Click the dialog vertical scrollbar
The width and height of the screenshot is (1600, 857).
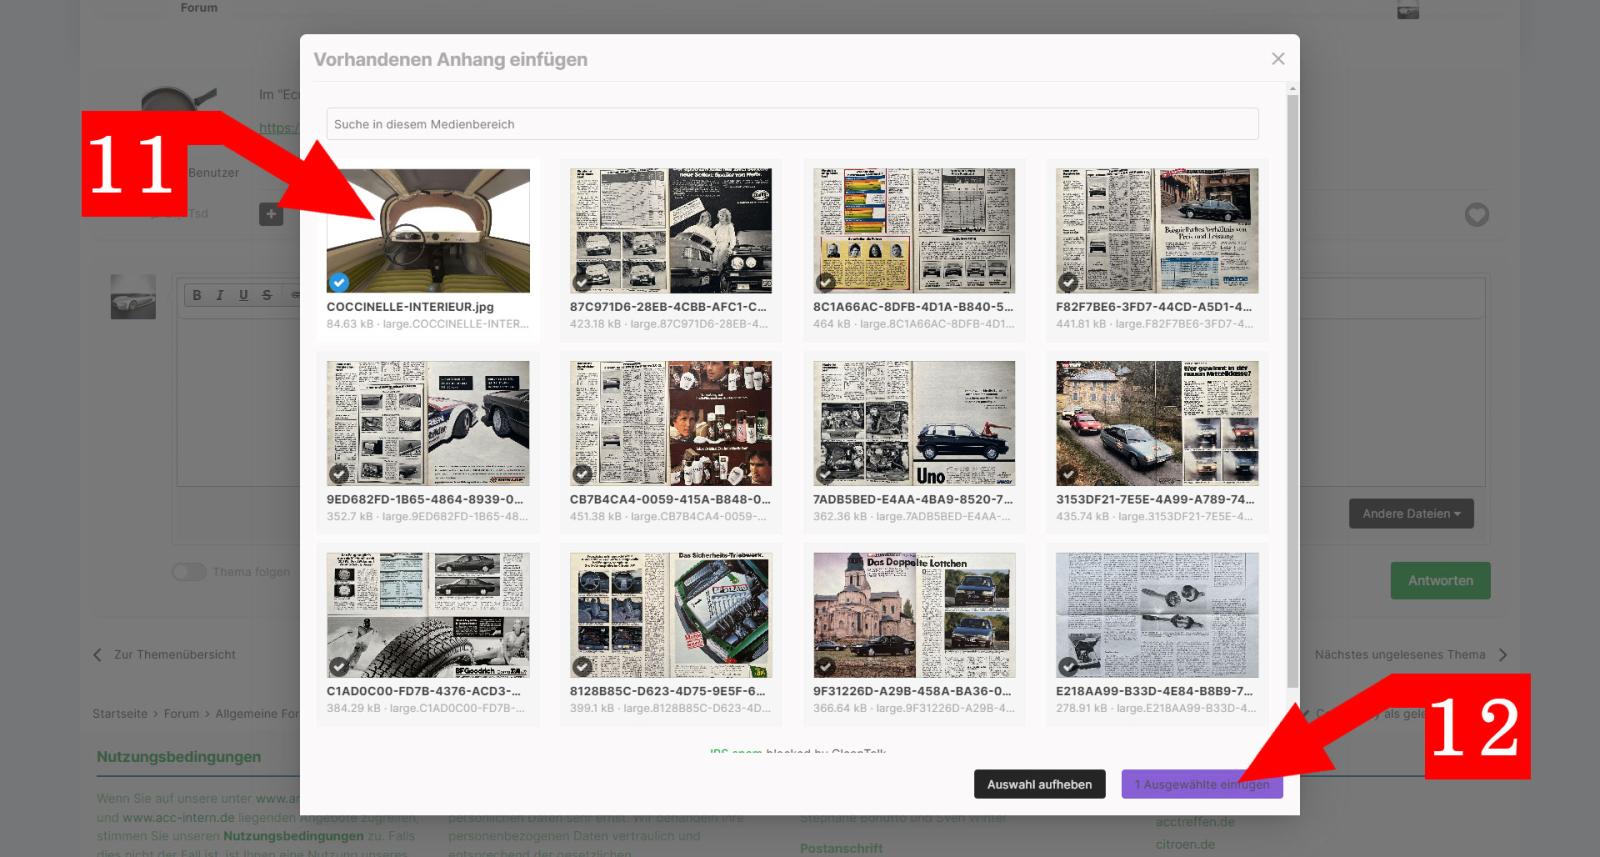[1292, 390]
